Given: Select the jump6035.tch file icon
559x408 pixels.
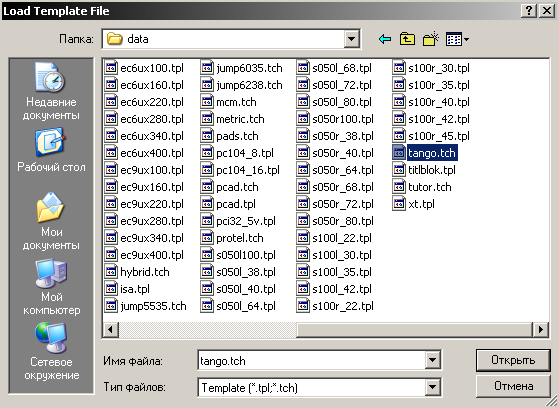Looking at the screenshot, I should 207,68.
